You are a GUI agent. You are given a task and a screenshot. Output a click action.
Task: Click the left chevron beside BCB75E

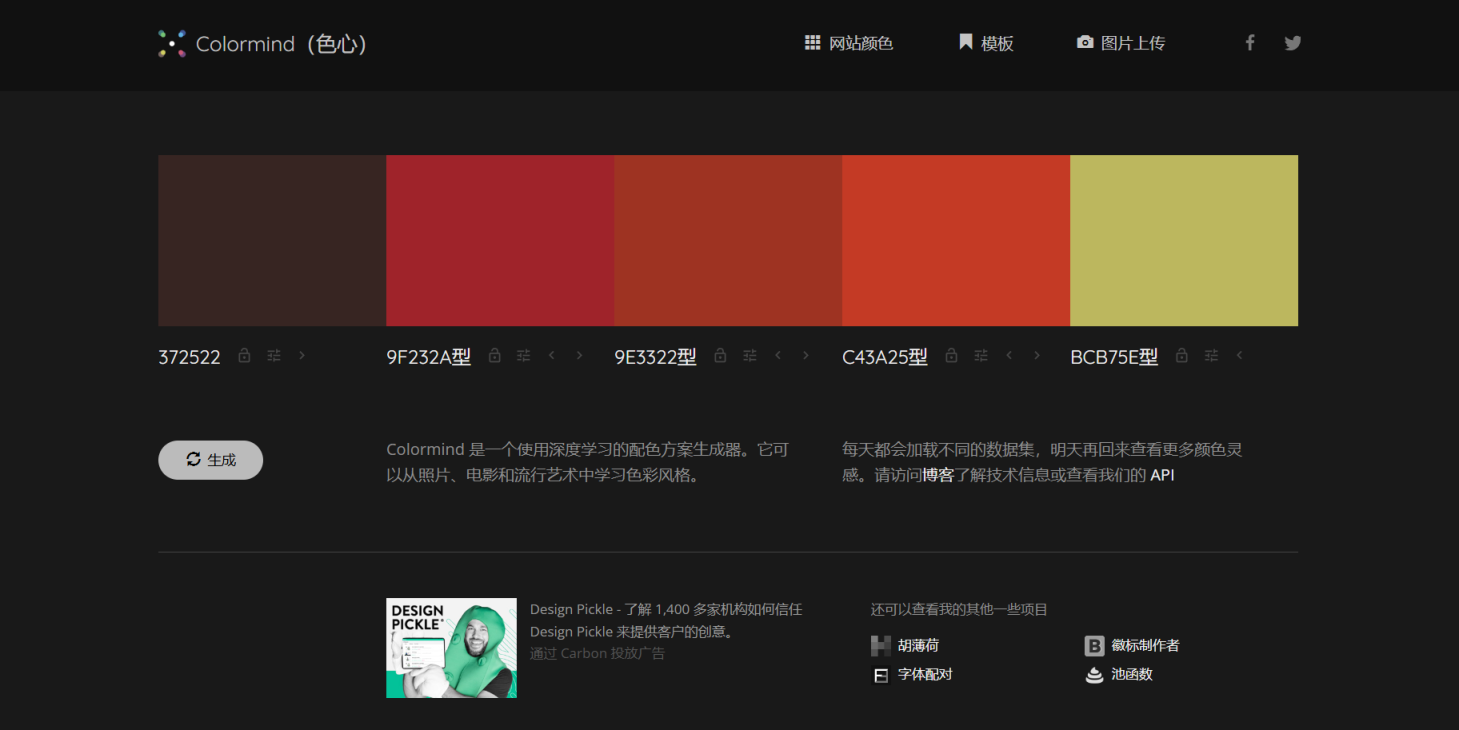point(1239,355)
